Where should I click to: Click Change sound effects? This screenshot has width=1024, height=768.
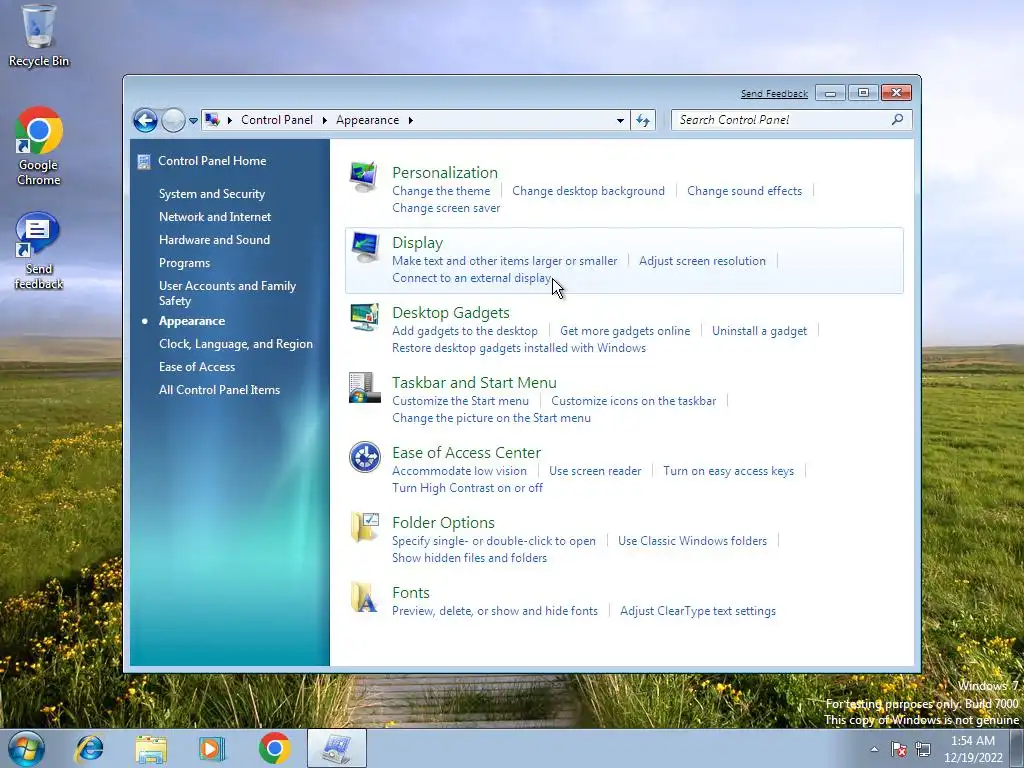[744, 191]
